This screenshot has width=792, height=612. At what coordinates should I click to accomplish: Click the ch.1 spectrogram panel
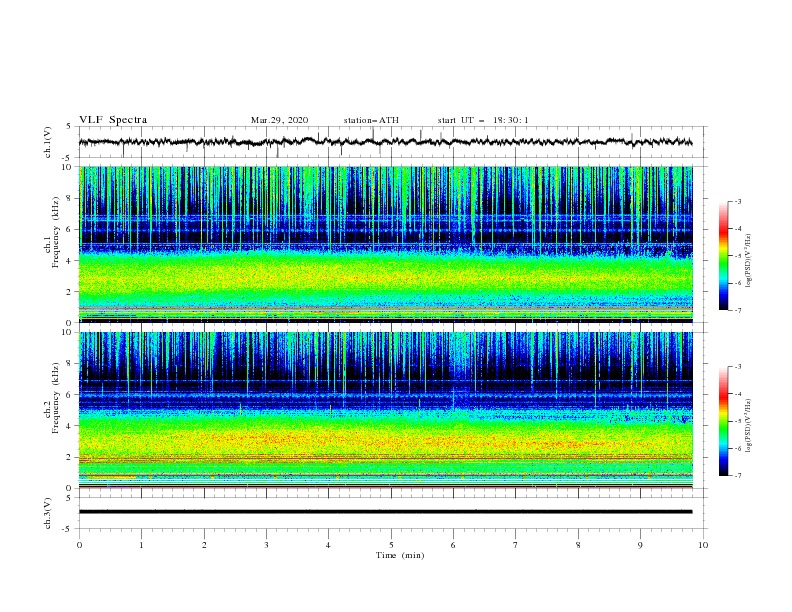[386, 244]
